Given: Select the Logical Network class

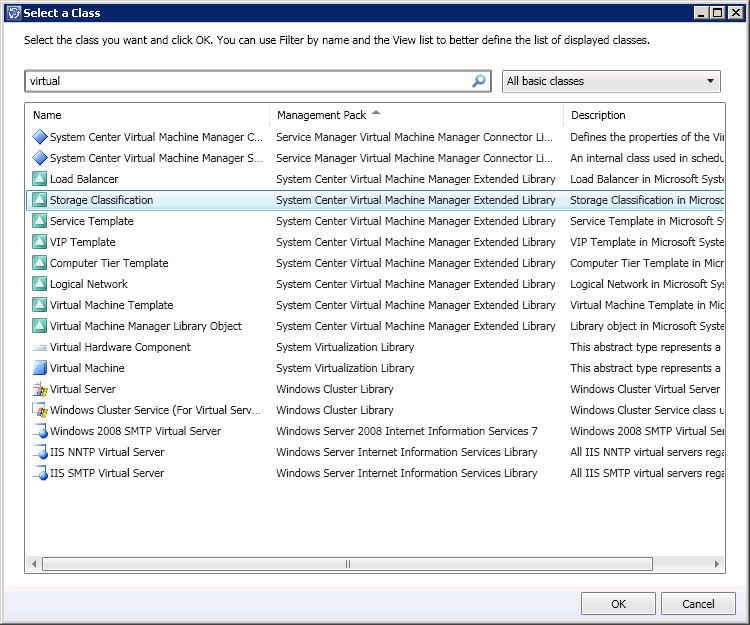Looking at the screenshot, I should tap(89, 284).
